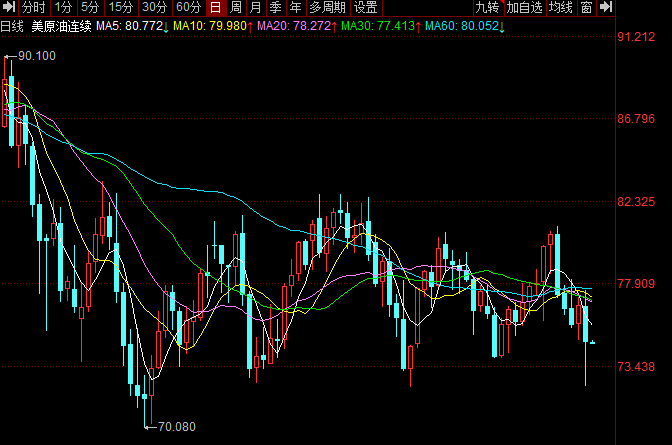This screenshot has height=445, width=672.
Task: Switch to the 周 weekly chart
Action: tap(235, 7)
